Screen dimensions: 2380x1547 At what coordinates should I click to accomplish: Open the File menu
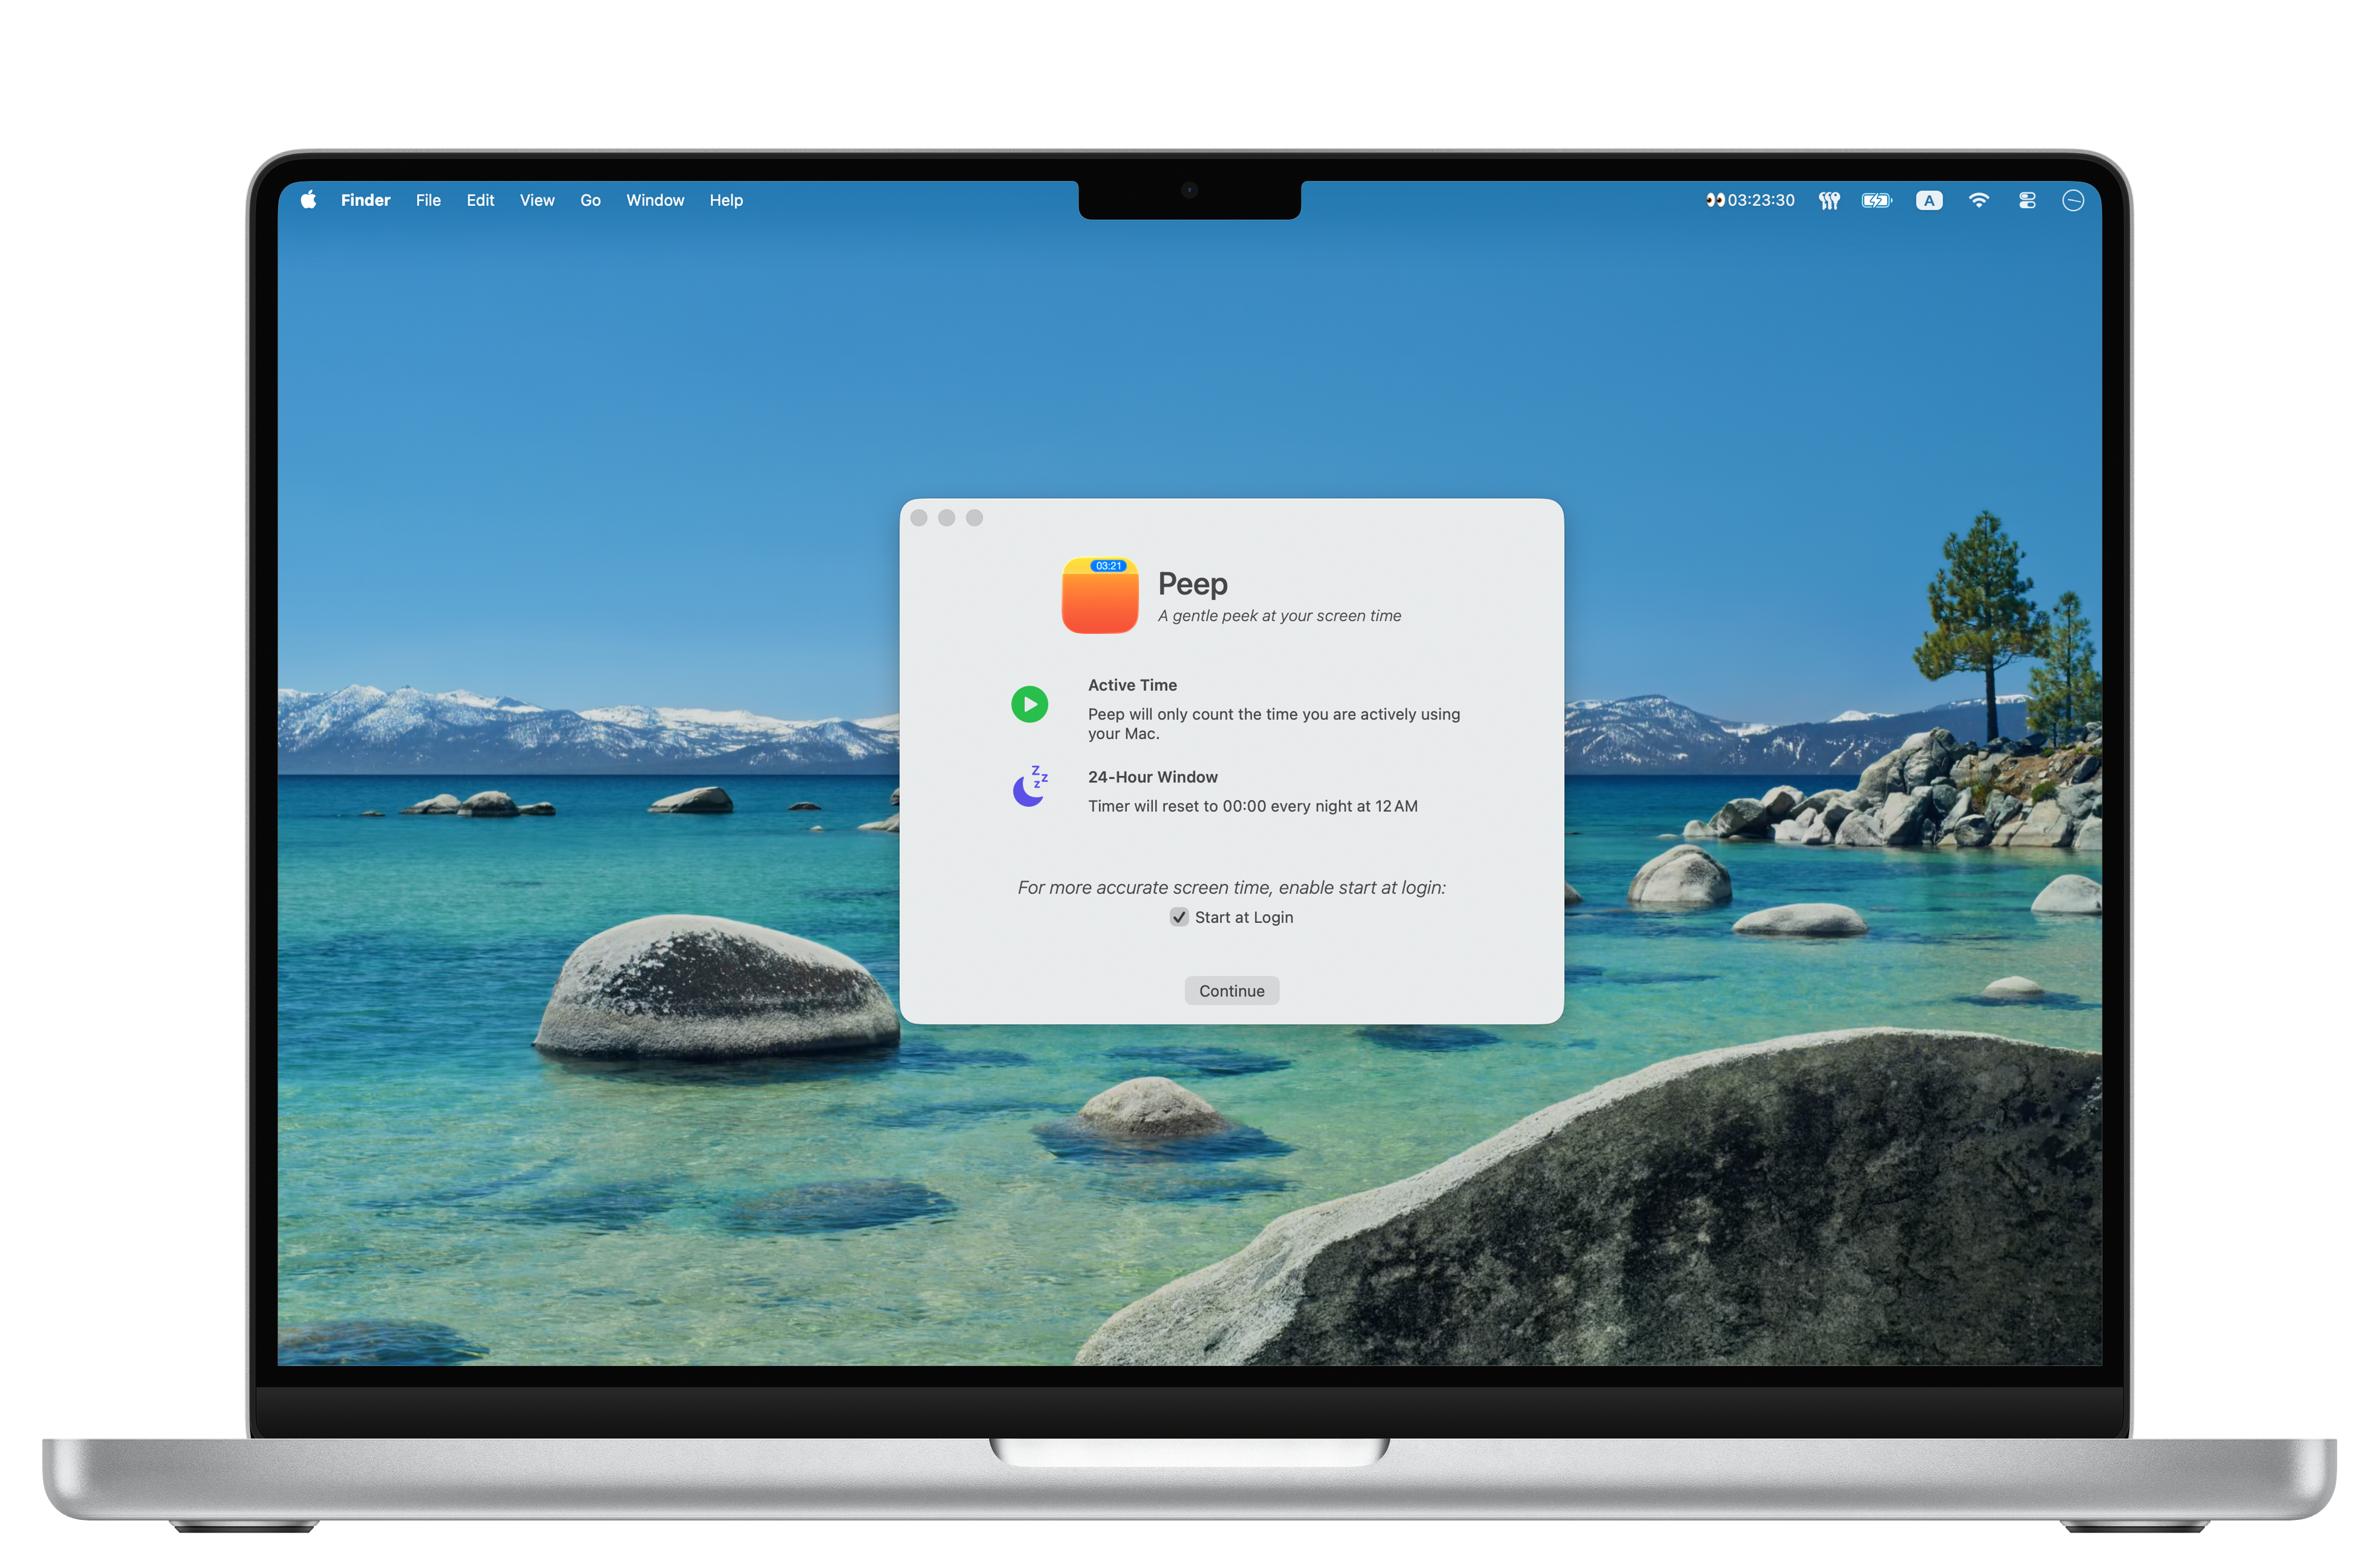(x=428, y=200)
